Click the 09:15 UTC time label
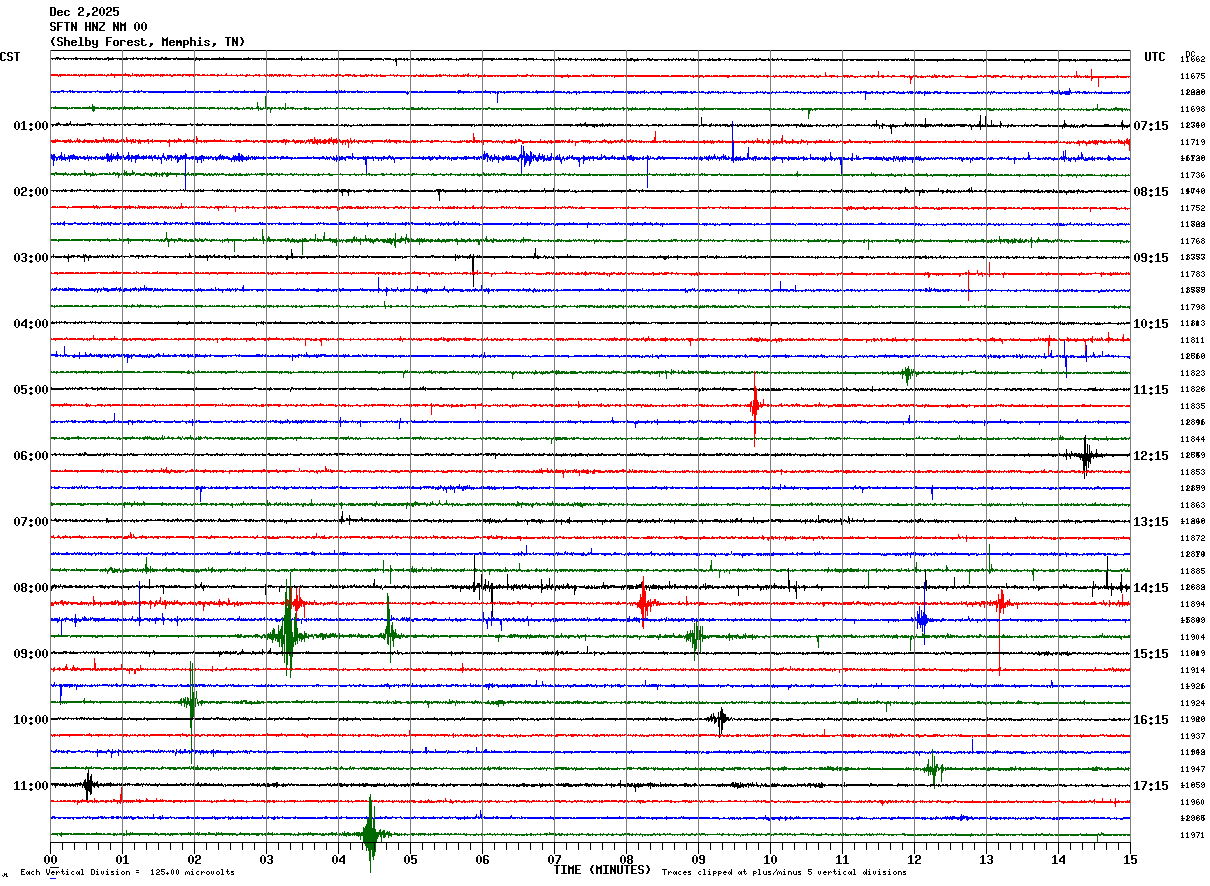1210x886 pixels. (x=1151, y=258)
